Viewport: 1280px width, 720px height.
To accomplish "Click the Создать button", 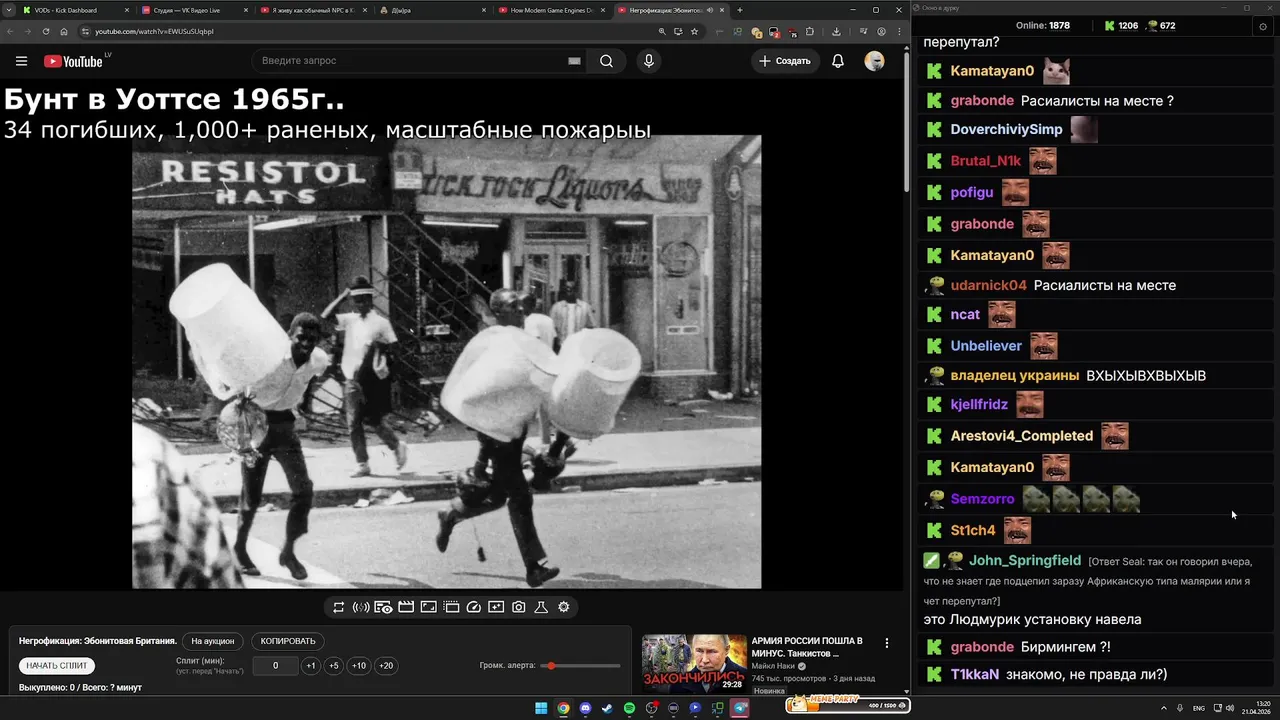I will (x=786, y=61).
